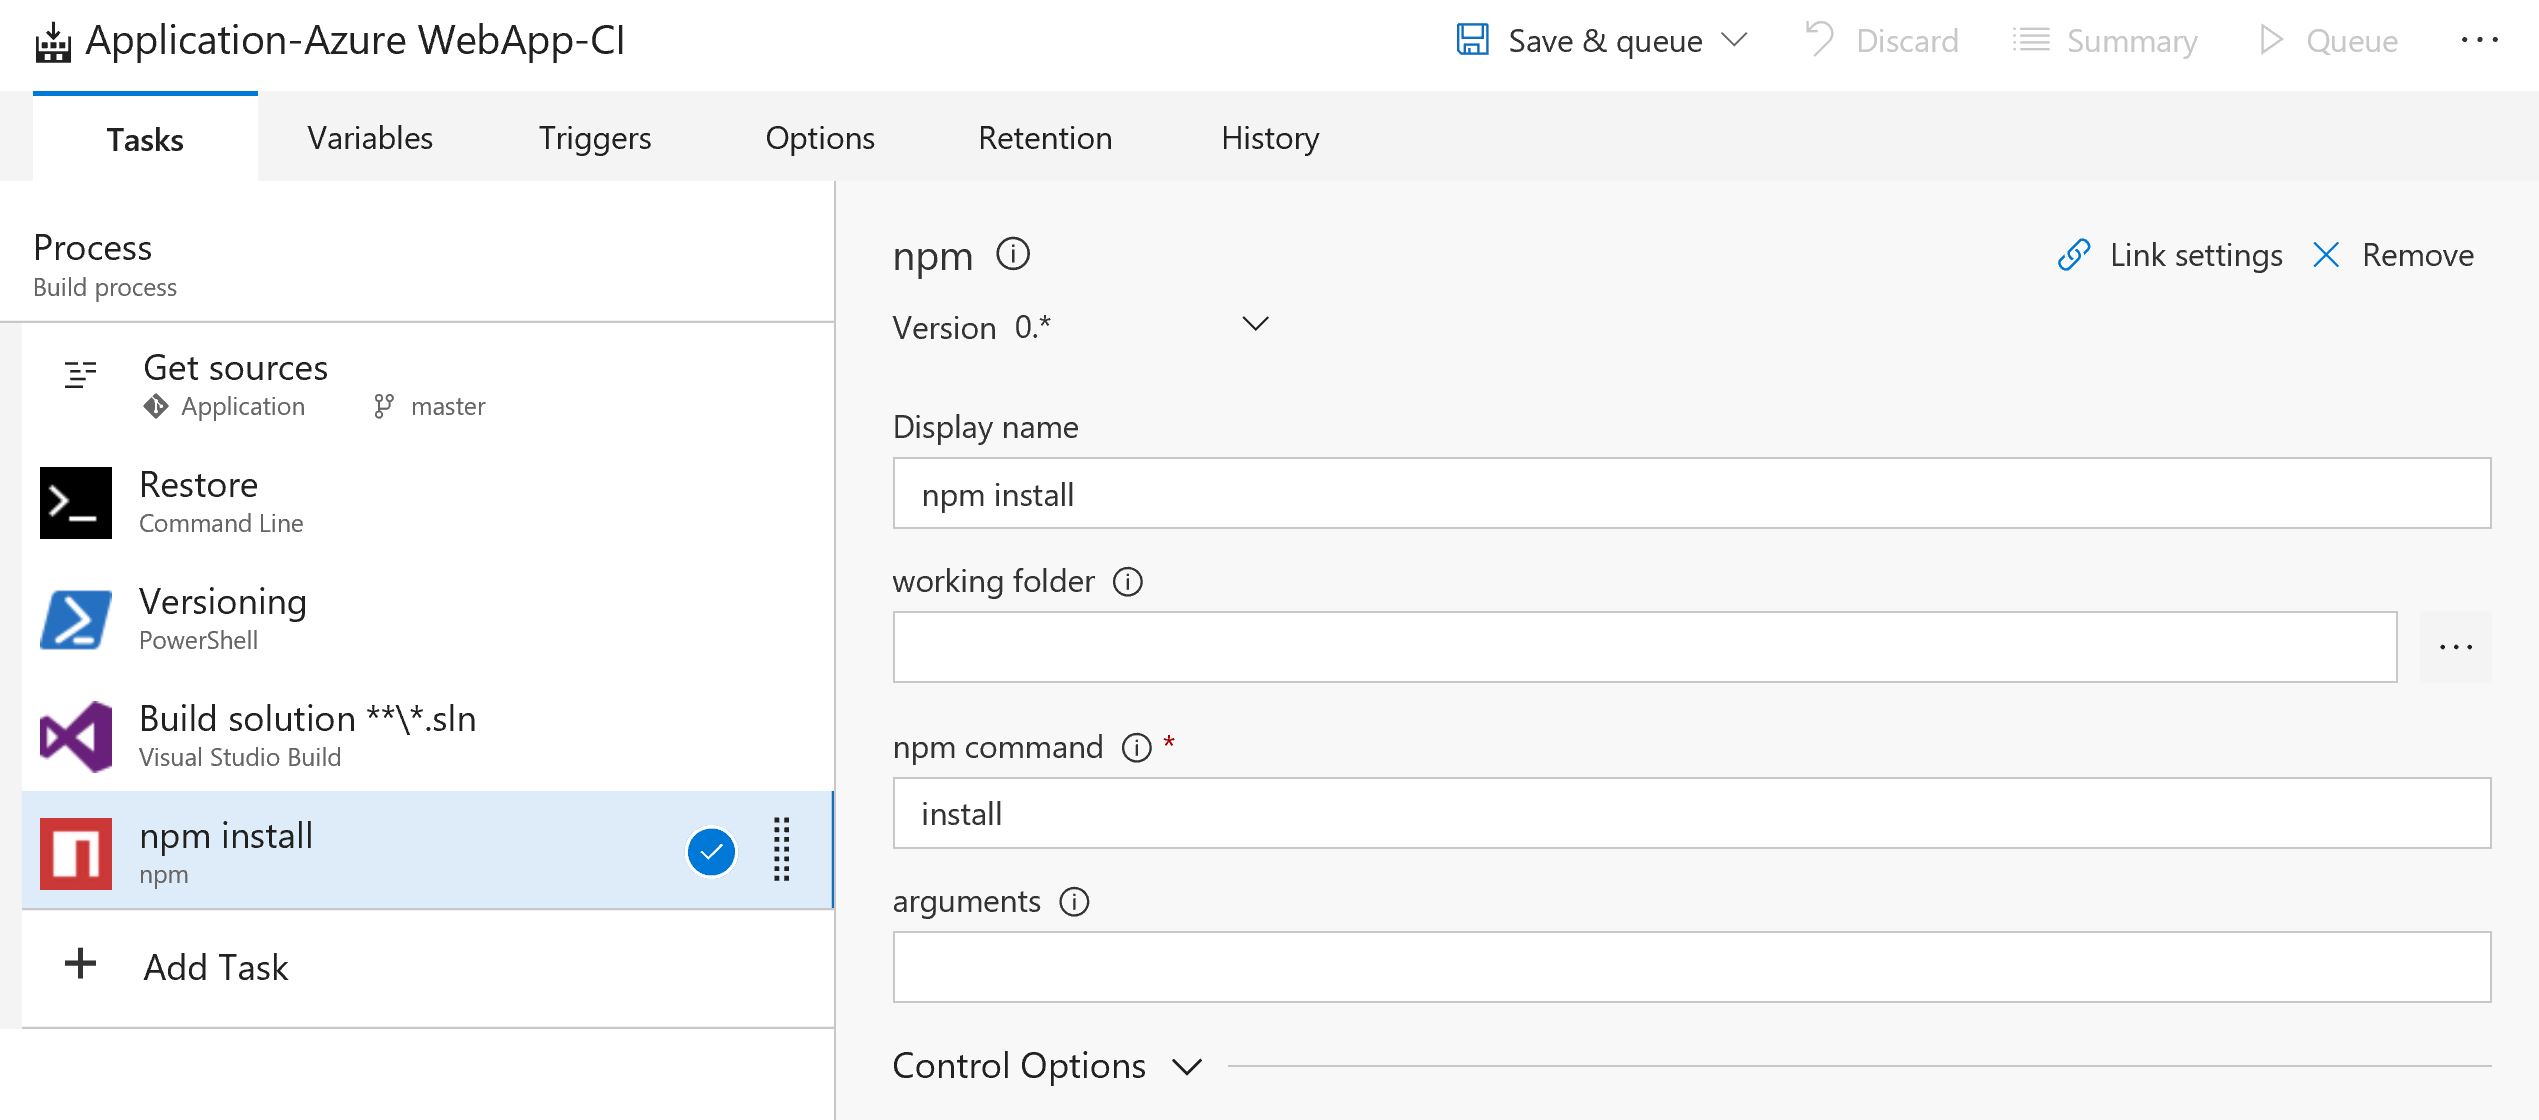Open the Save & queue dropdown arrow
This screenshot has width=2539, height=1120.
[1734, 40]
